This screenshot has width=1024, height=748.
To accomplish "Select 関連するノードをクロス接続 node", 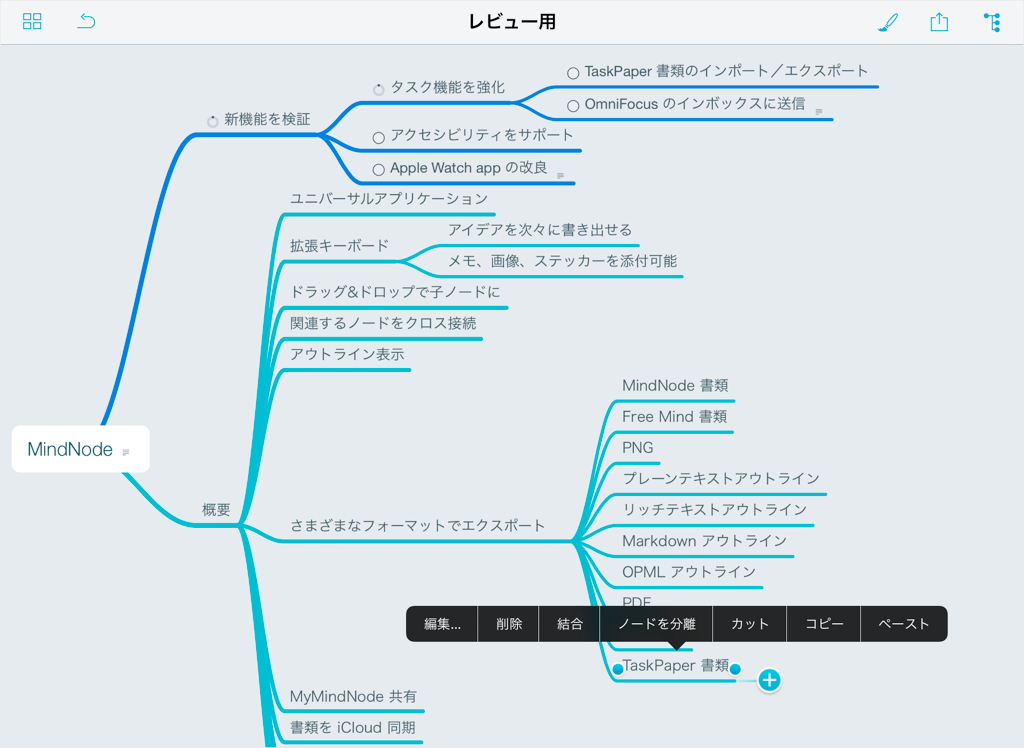I will pyautogui.click(x=383, y=323).
